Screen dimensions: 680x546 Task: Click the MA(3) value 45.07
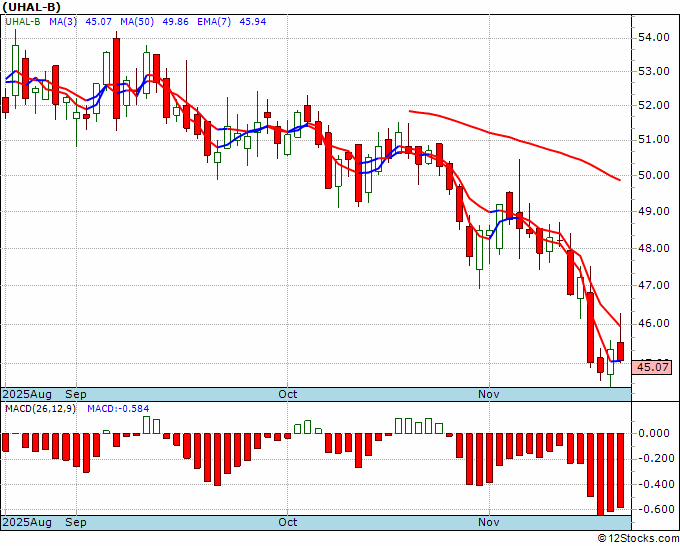[x=98, y=22]
